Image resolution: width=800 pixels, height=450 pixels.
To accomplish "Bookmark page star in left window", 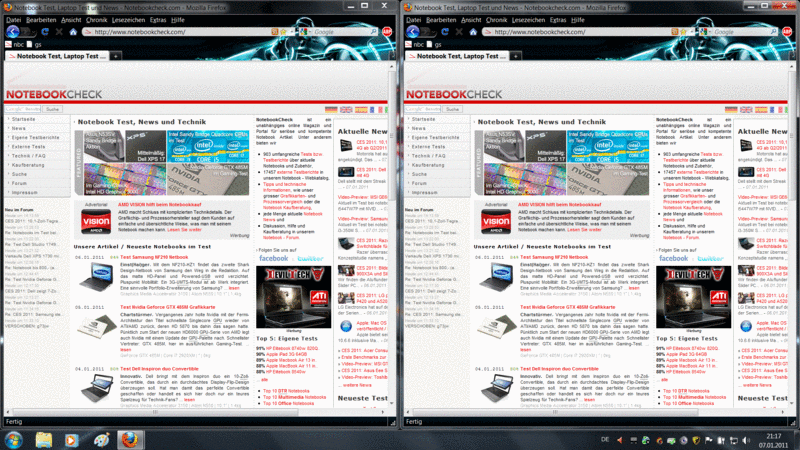I will [283, 32].
